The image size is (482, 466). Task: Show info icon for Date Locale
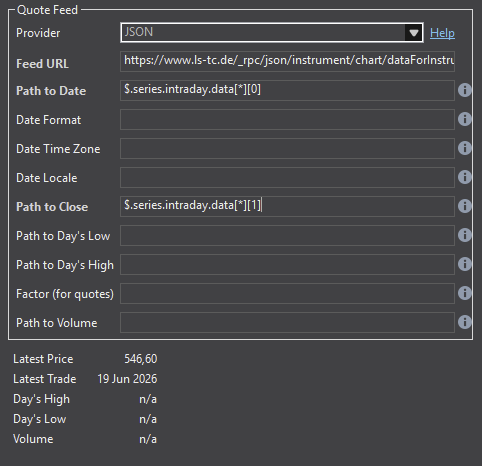pyautogui.click(x=465, y=177)
